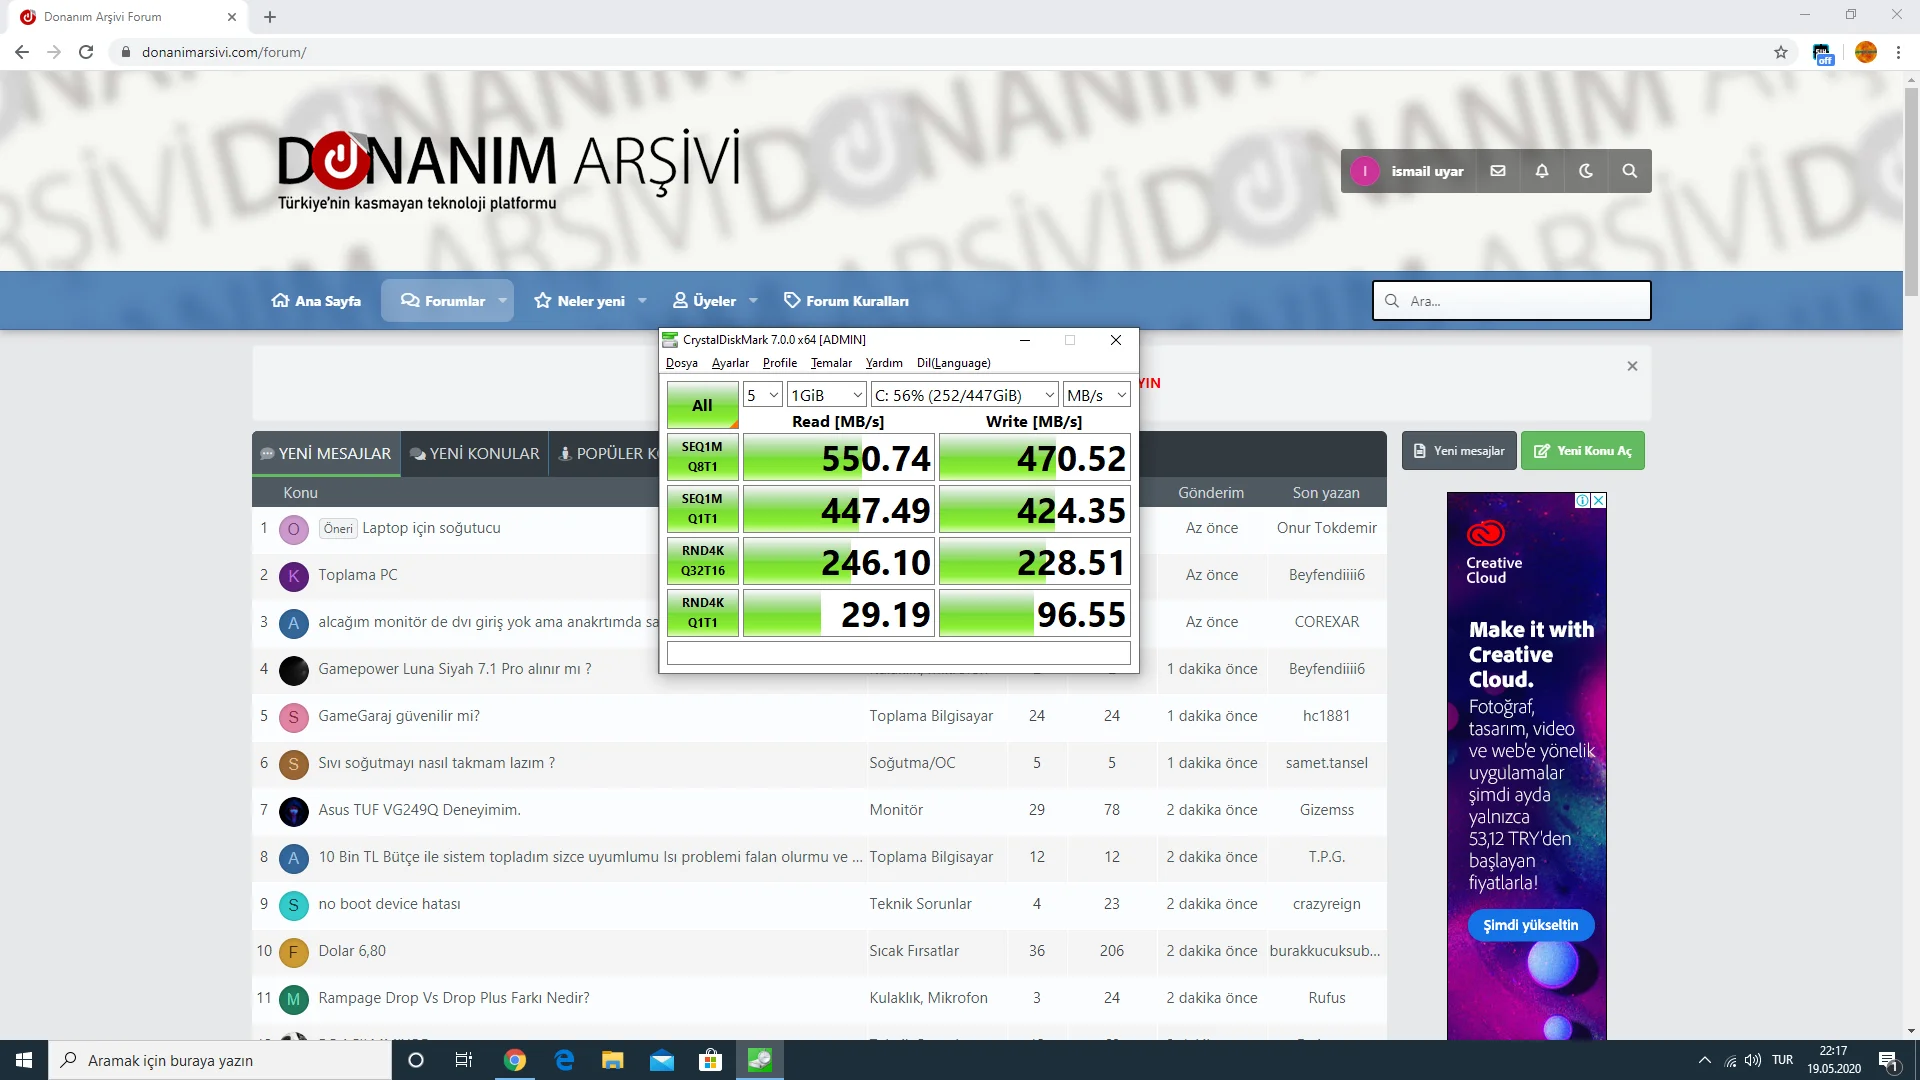Open the Laptop için soğutucu thread

coord(431,528)
